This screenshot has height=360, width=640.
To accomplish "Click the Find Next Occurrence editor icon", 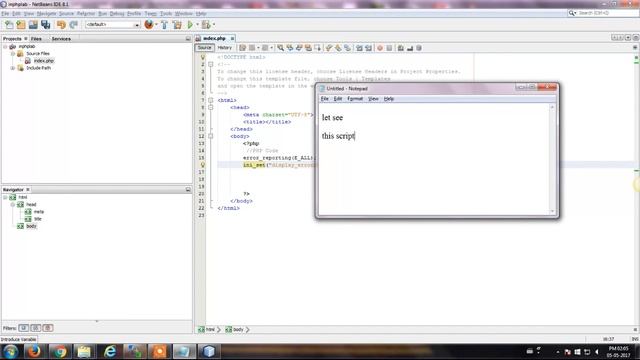I will click(299, 48).
